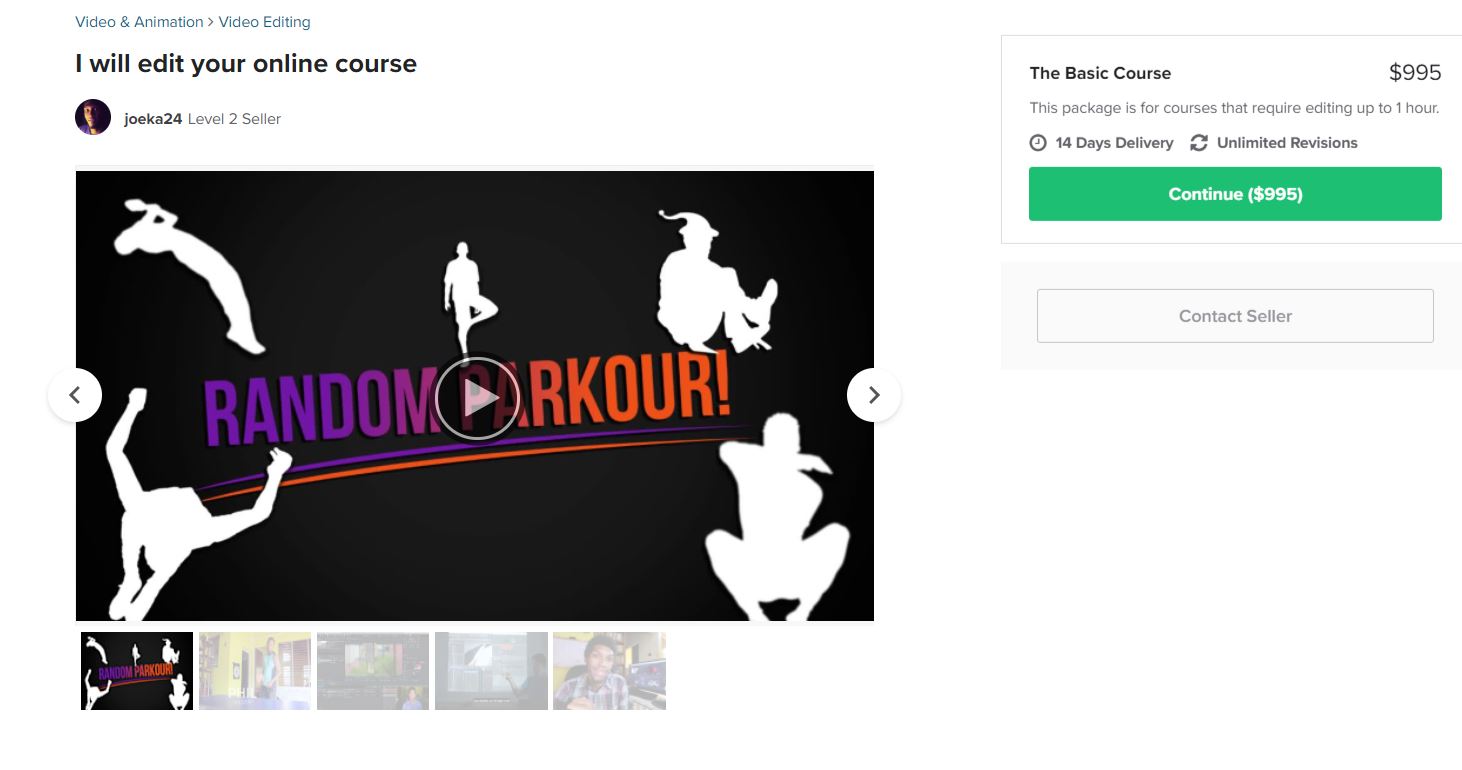Click Continue ($995) button
The height and width of the screenshot is (770, 1462).
tap(1235, 194)
